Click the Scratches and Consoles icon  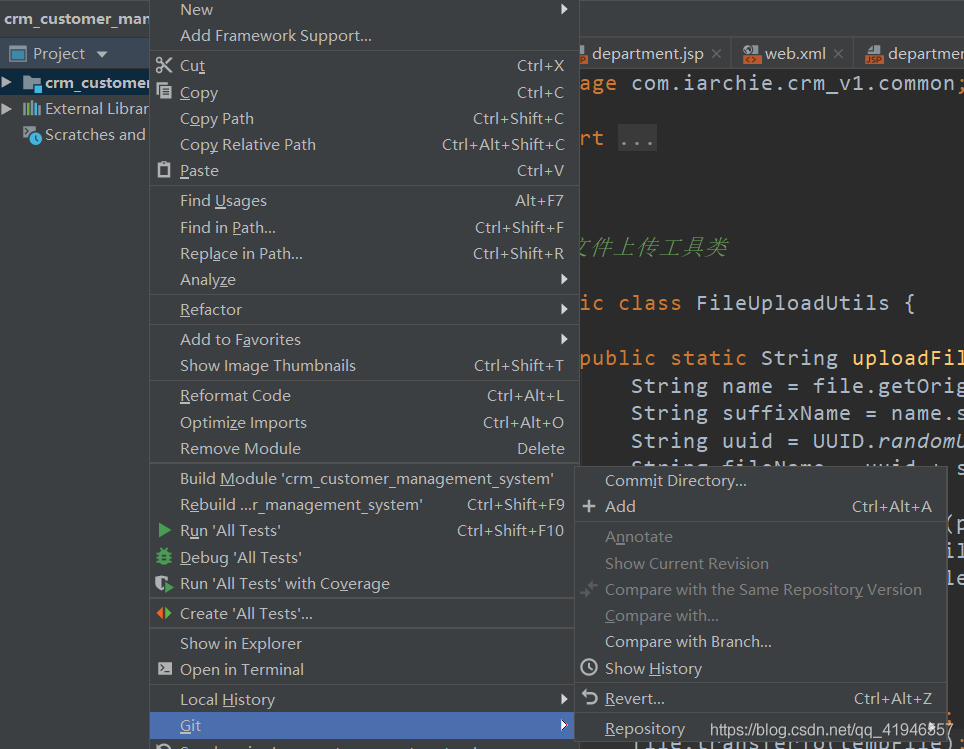coord(32,135)
